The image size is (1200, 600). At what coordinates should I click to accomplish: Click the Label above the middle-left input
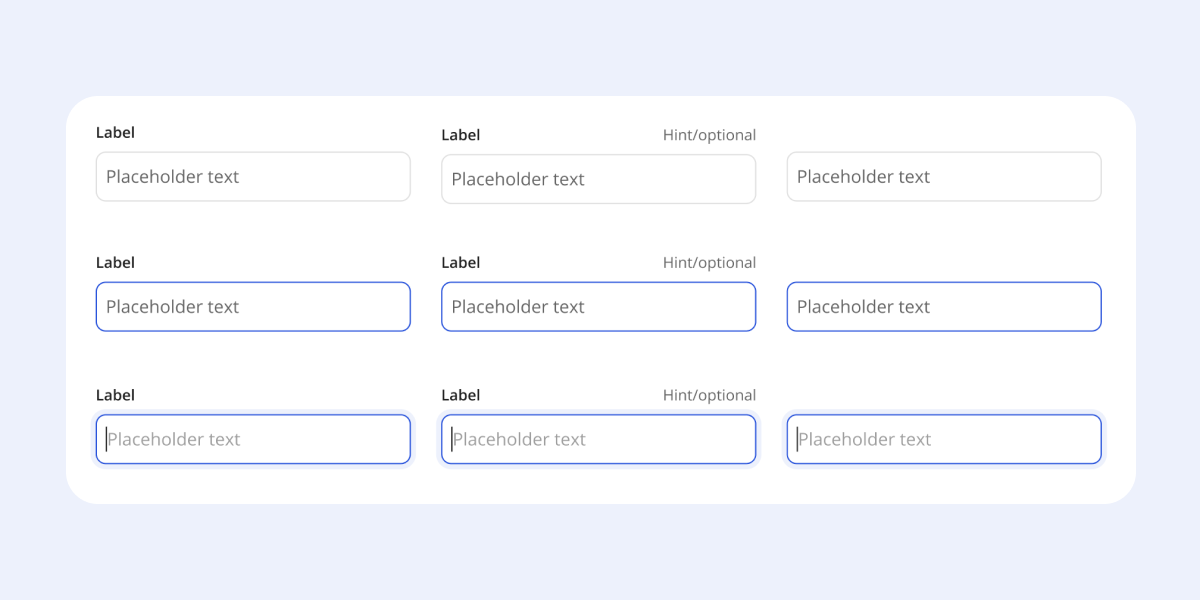[115, 262]
